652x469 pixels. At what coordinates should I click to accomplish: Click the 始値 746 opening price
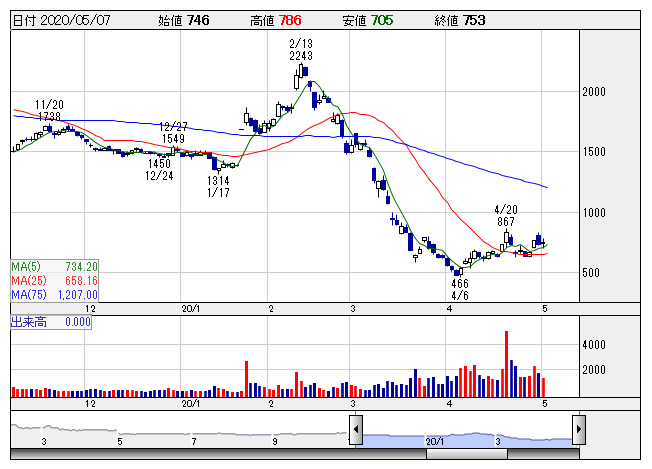coord(184,20)
